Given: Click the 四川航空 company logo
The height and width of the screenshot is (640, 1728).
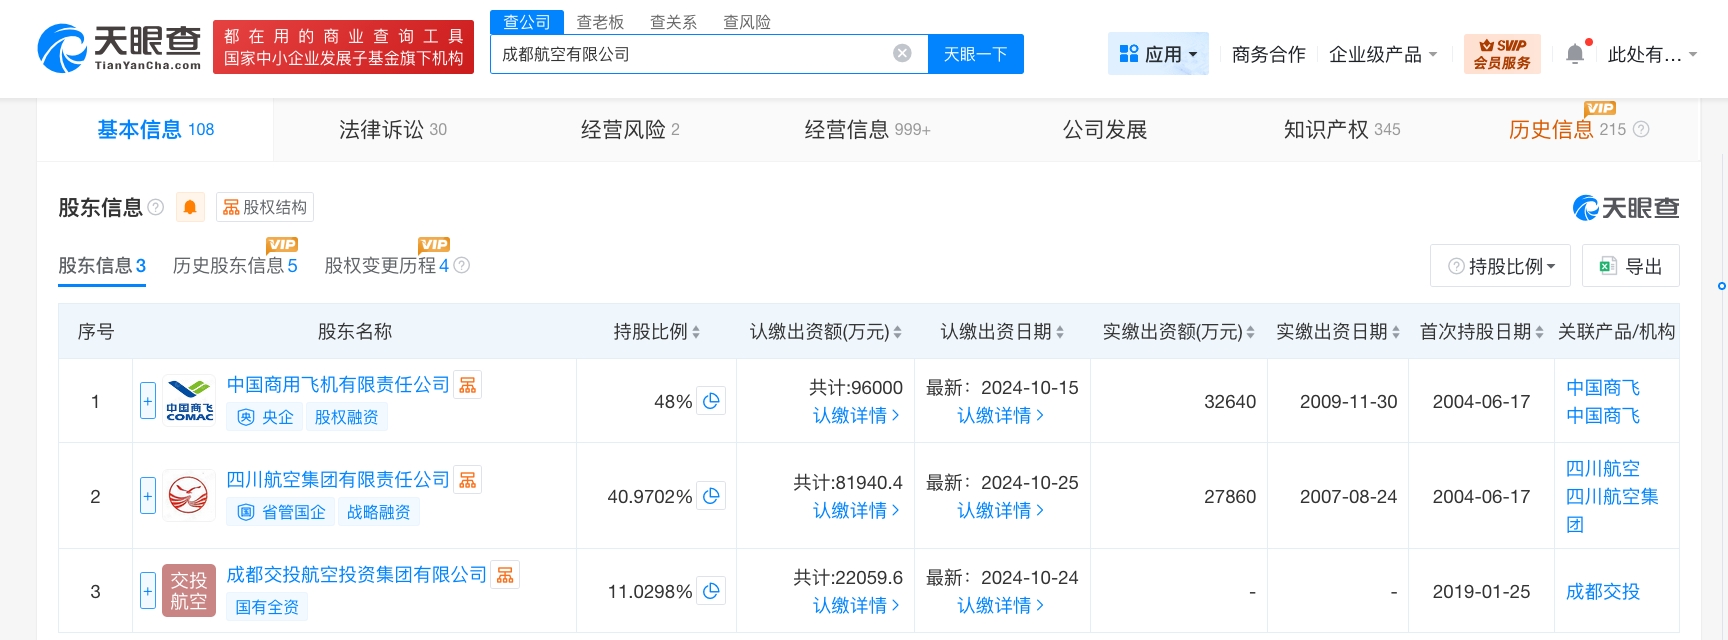Looking at the screenshot, I should click(189, 496).
